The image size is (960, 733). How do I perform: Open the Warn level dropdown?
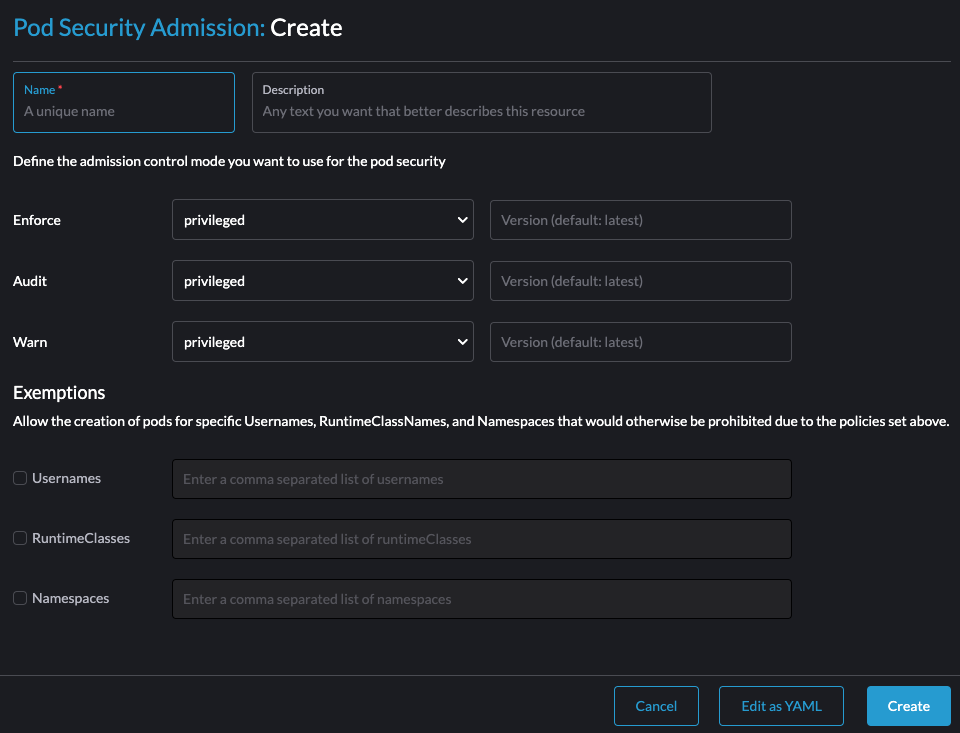tap(323, 342)
